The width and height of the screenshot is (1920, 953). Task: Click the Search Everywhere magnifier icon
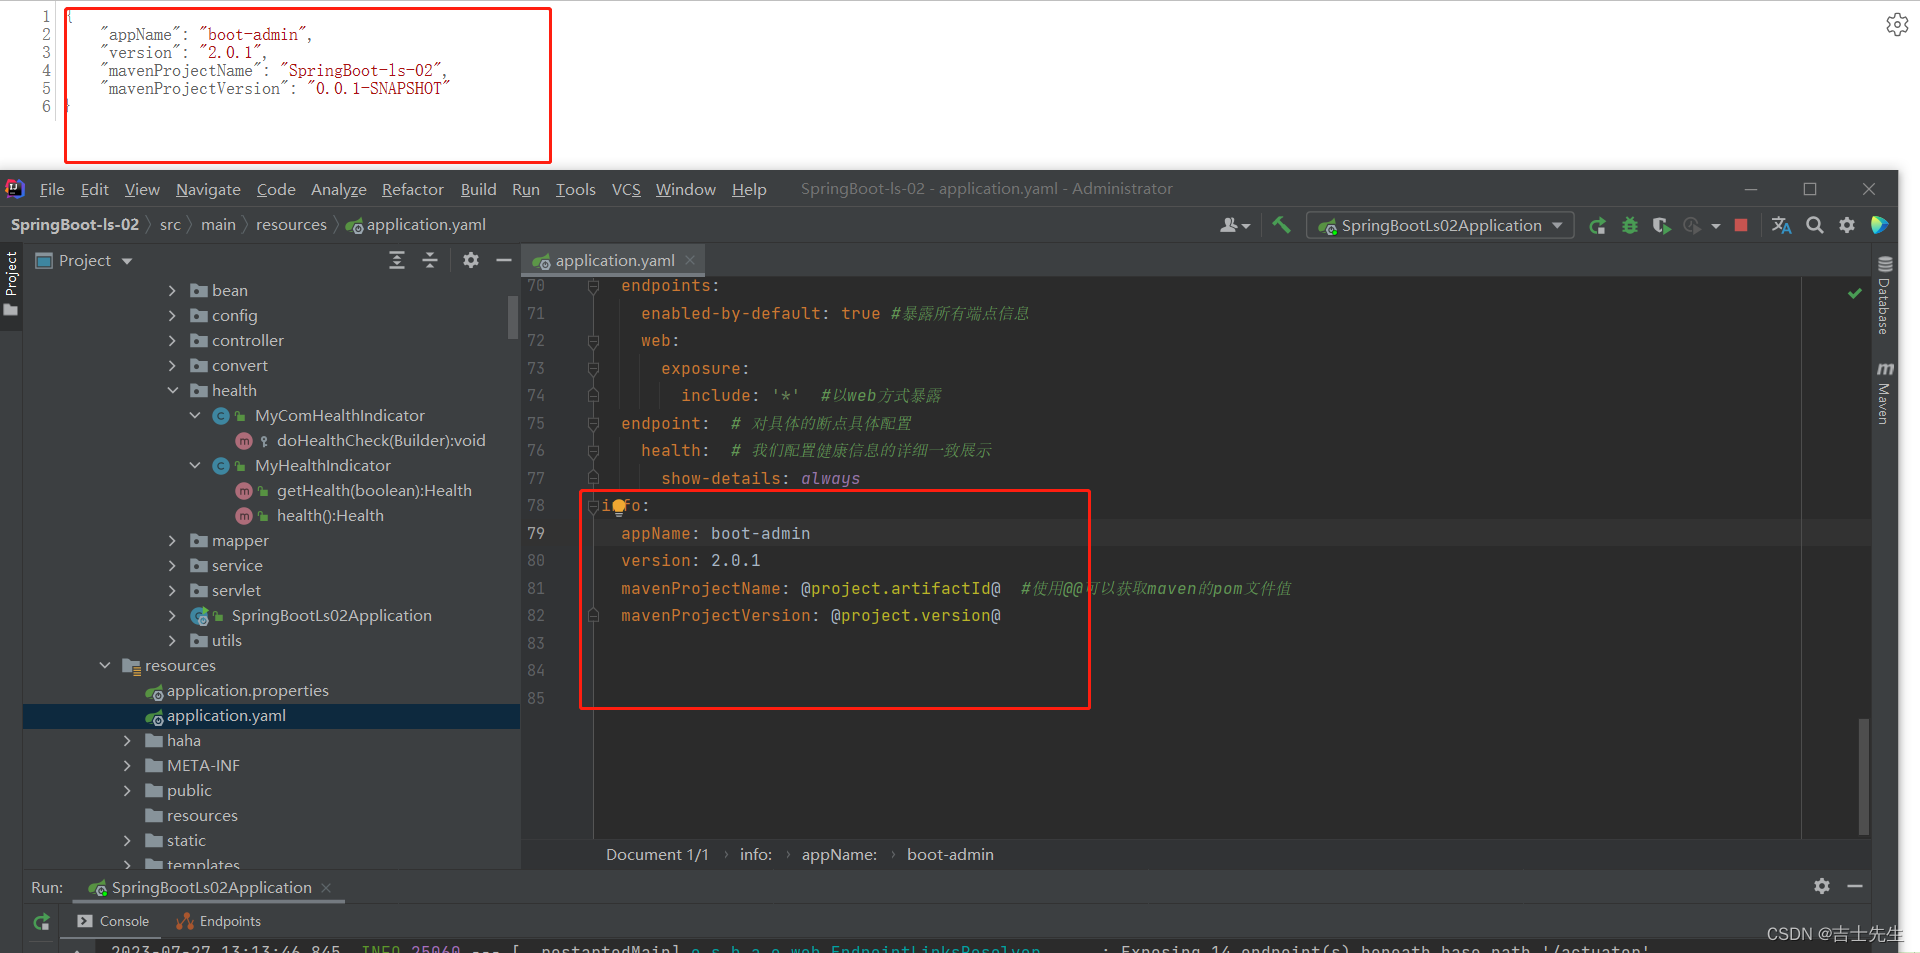1815,226
